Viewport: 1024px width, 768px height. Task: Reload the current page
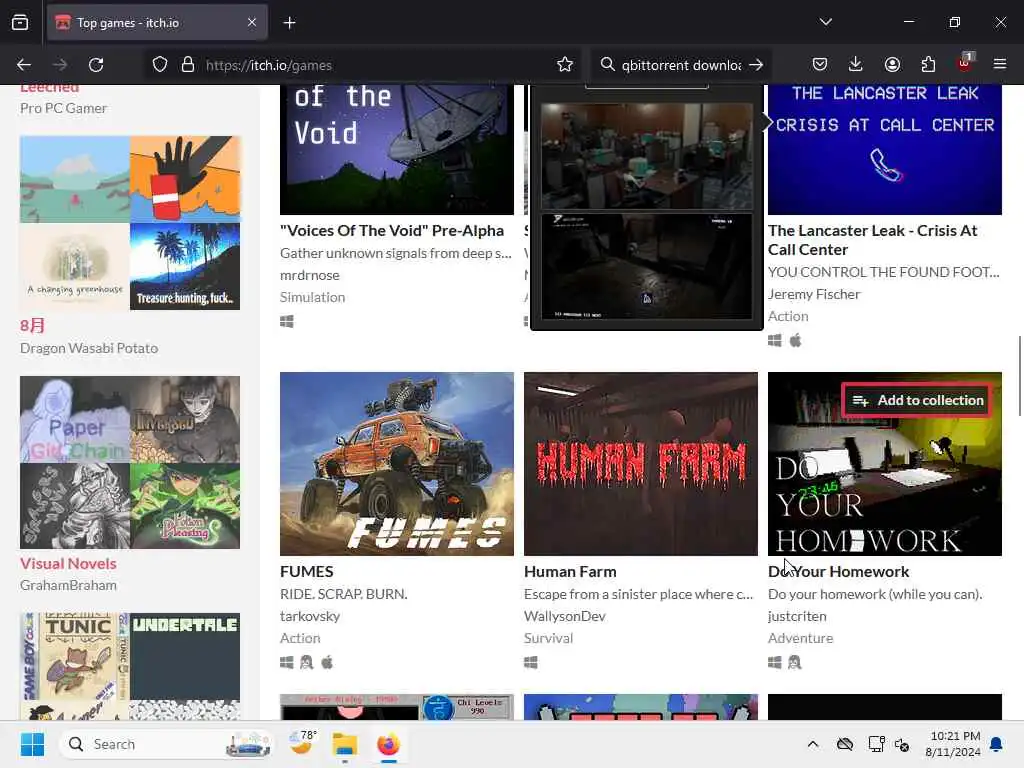pyautogui.click(x=96, y=65)
